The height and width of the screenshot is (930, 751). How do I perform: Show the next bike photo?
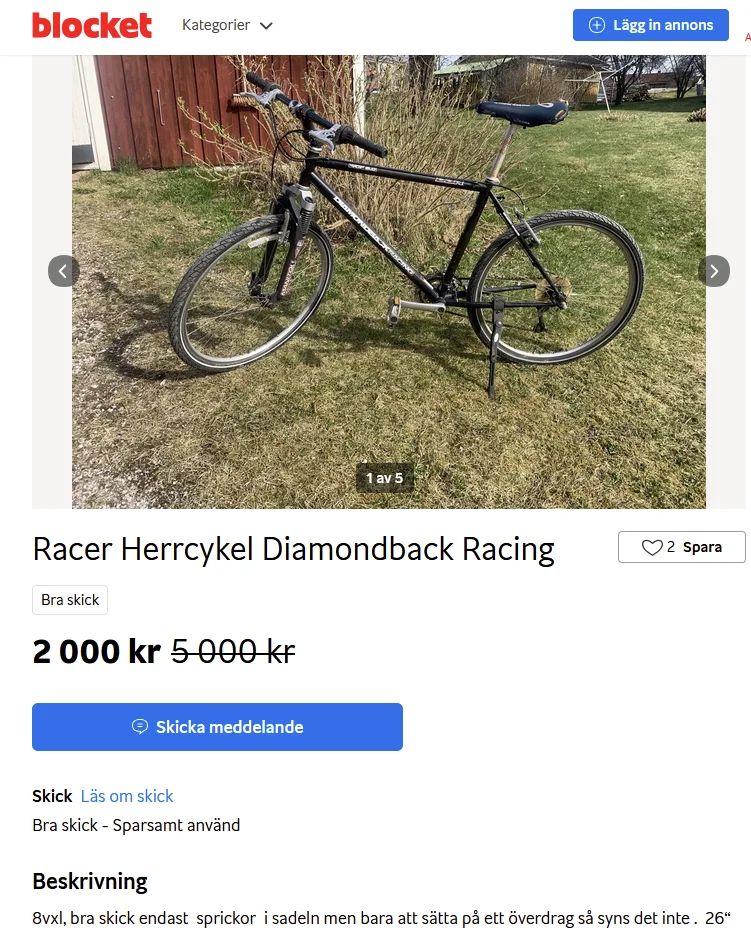pyautogui.click(x=713, y=270)
